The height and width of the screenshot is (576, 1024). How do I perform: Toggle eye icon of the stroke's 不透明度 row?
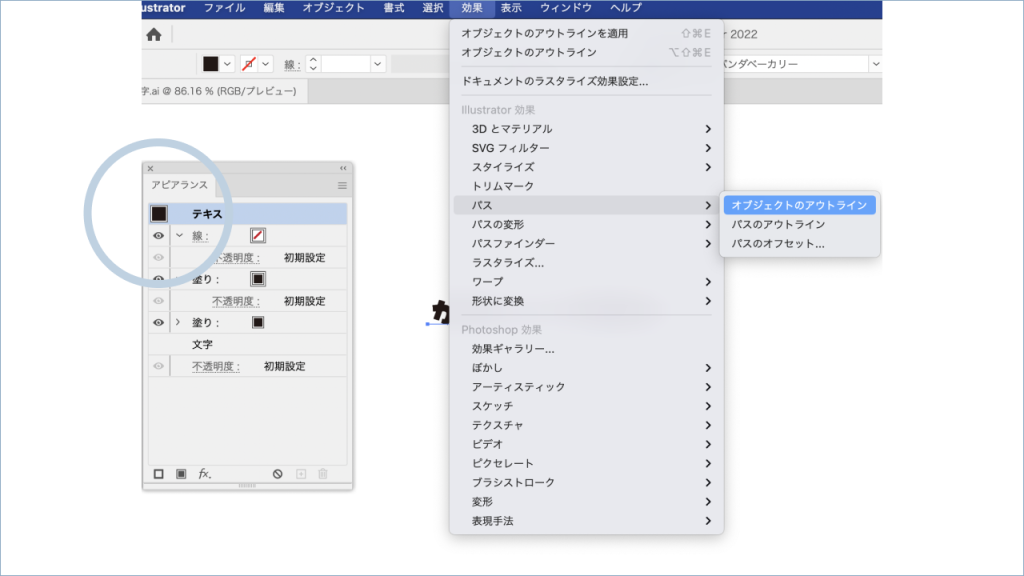[x=159, y=257]
